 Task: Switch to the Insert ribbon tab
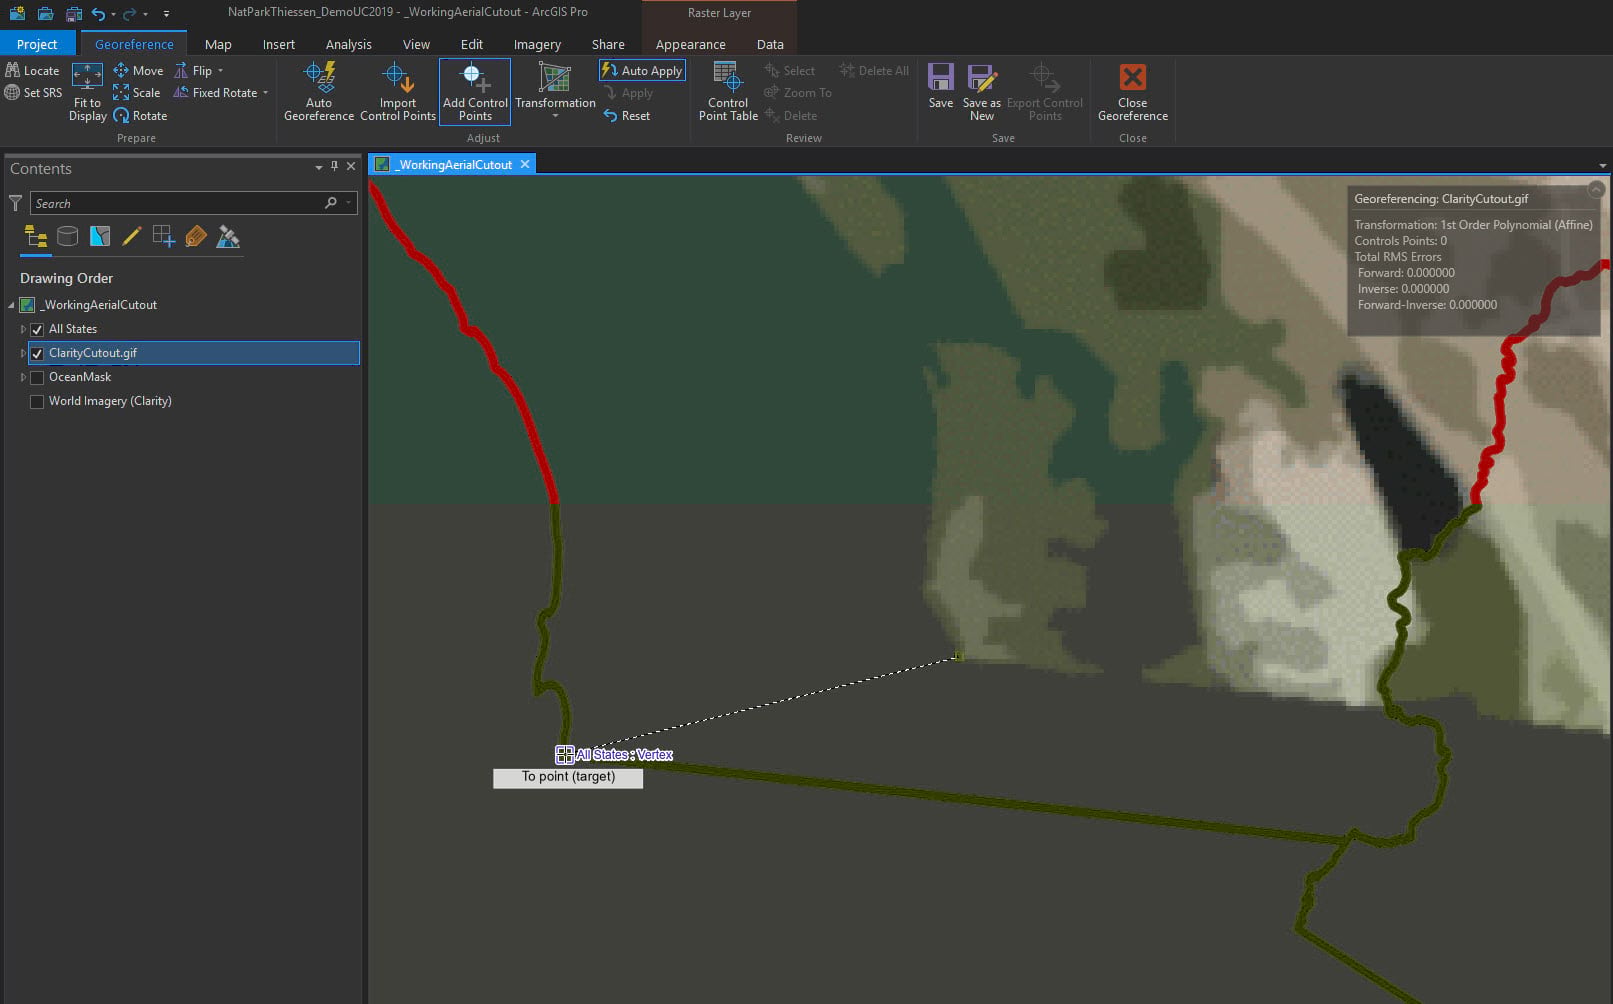click(x=279, y=44)
